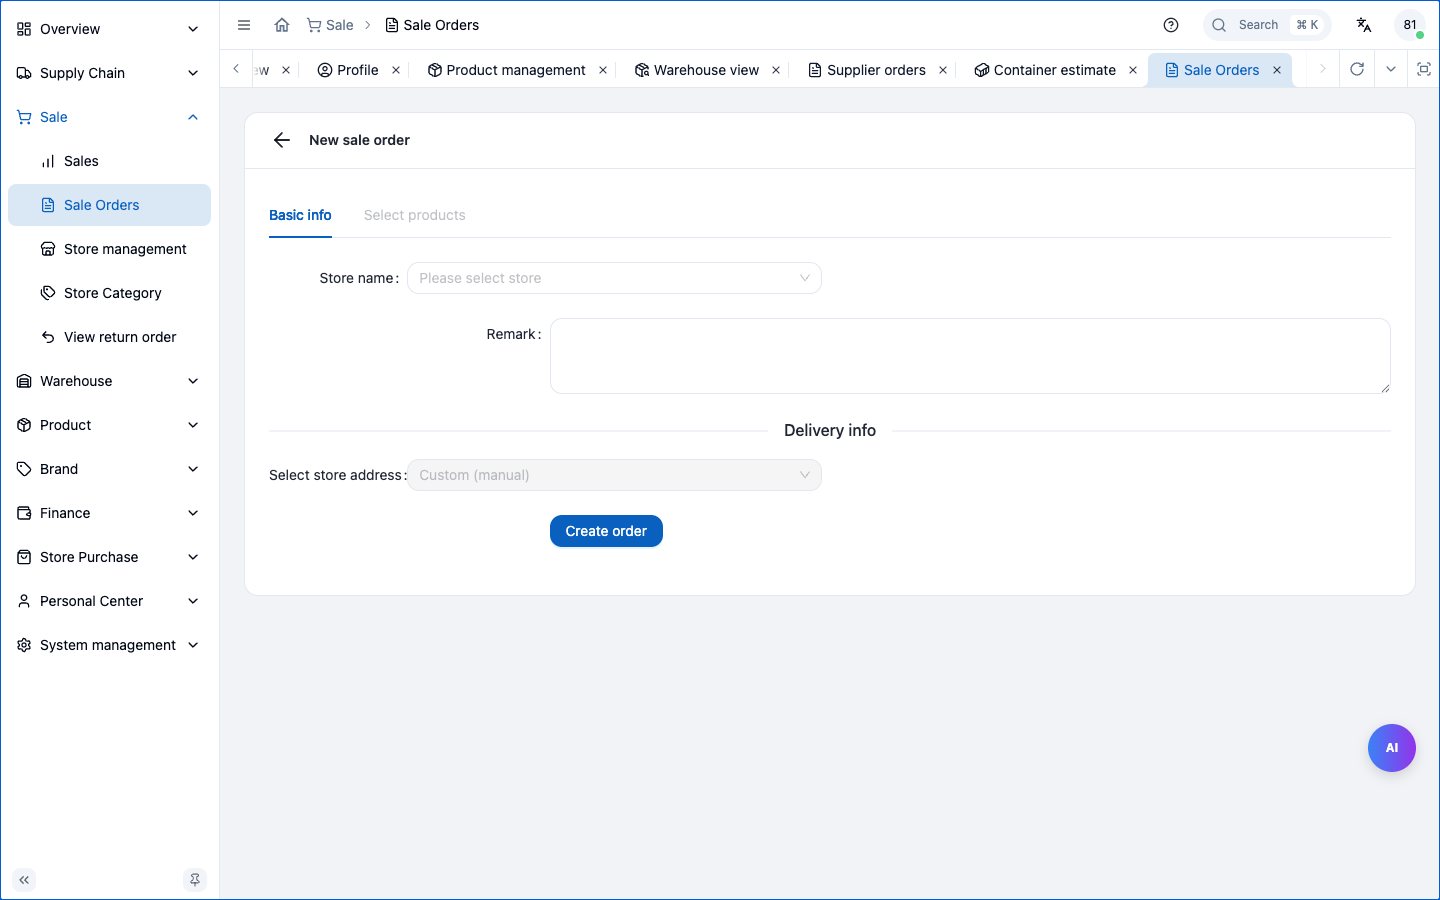The width and height of the screenshot is (1440, 900).
Task: Switch language with translate icon
Action: 1364,25
